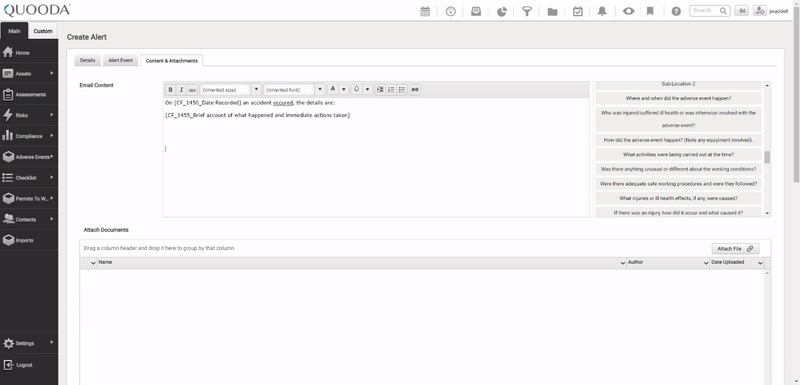The height and width of the screenshot is (385, 800).
Task: Click scroll down arrow of field list
Action: 767,214
